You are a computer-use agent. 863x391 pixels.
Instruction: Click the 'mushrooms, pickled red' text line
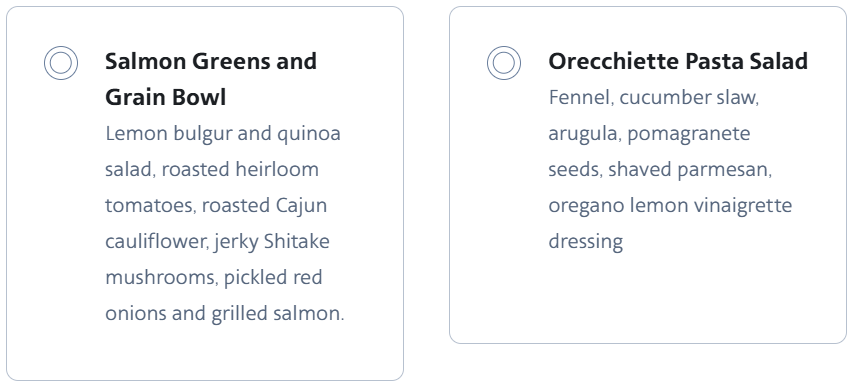click(214, 278)
